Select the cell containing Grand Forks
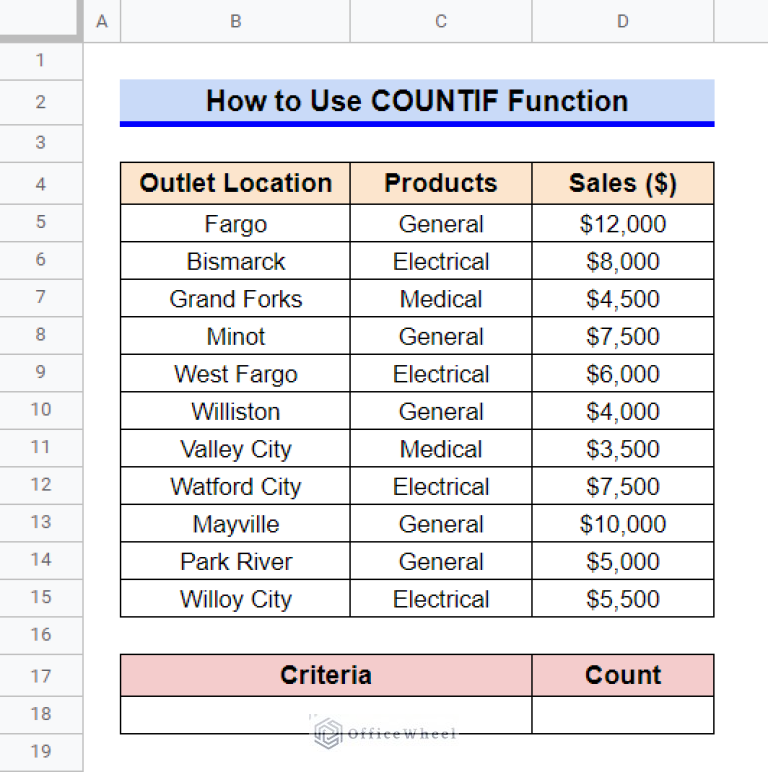The height and width of the screenshot is (772, 768). click(x=235, y=299)
